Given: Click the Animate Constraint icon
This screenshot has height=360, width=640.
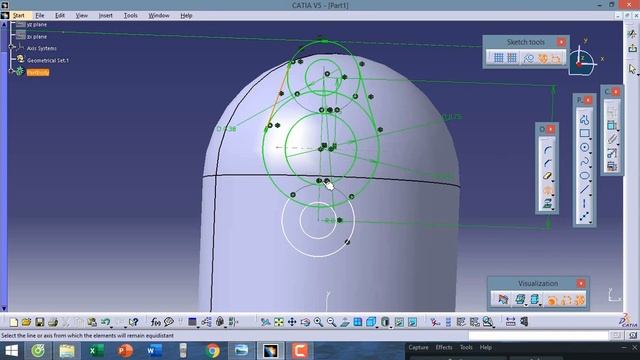Looking at the screenshot, I should coord(611,153).
